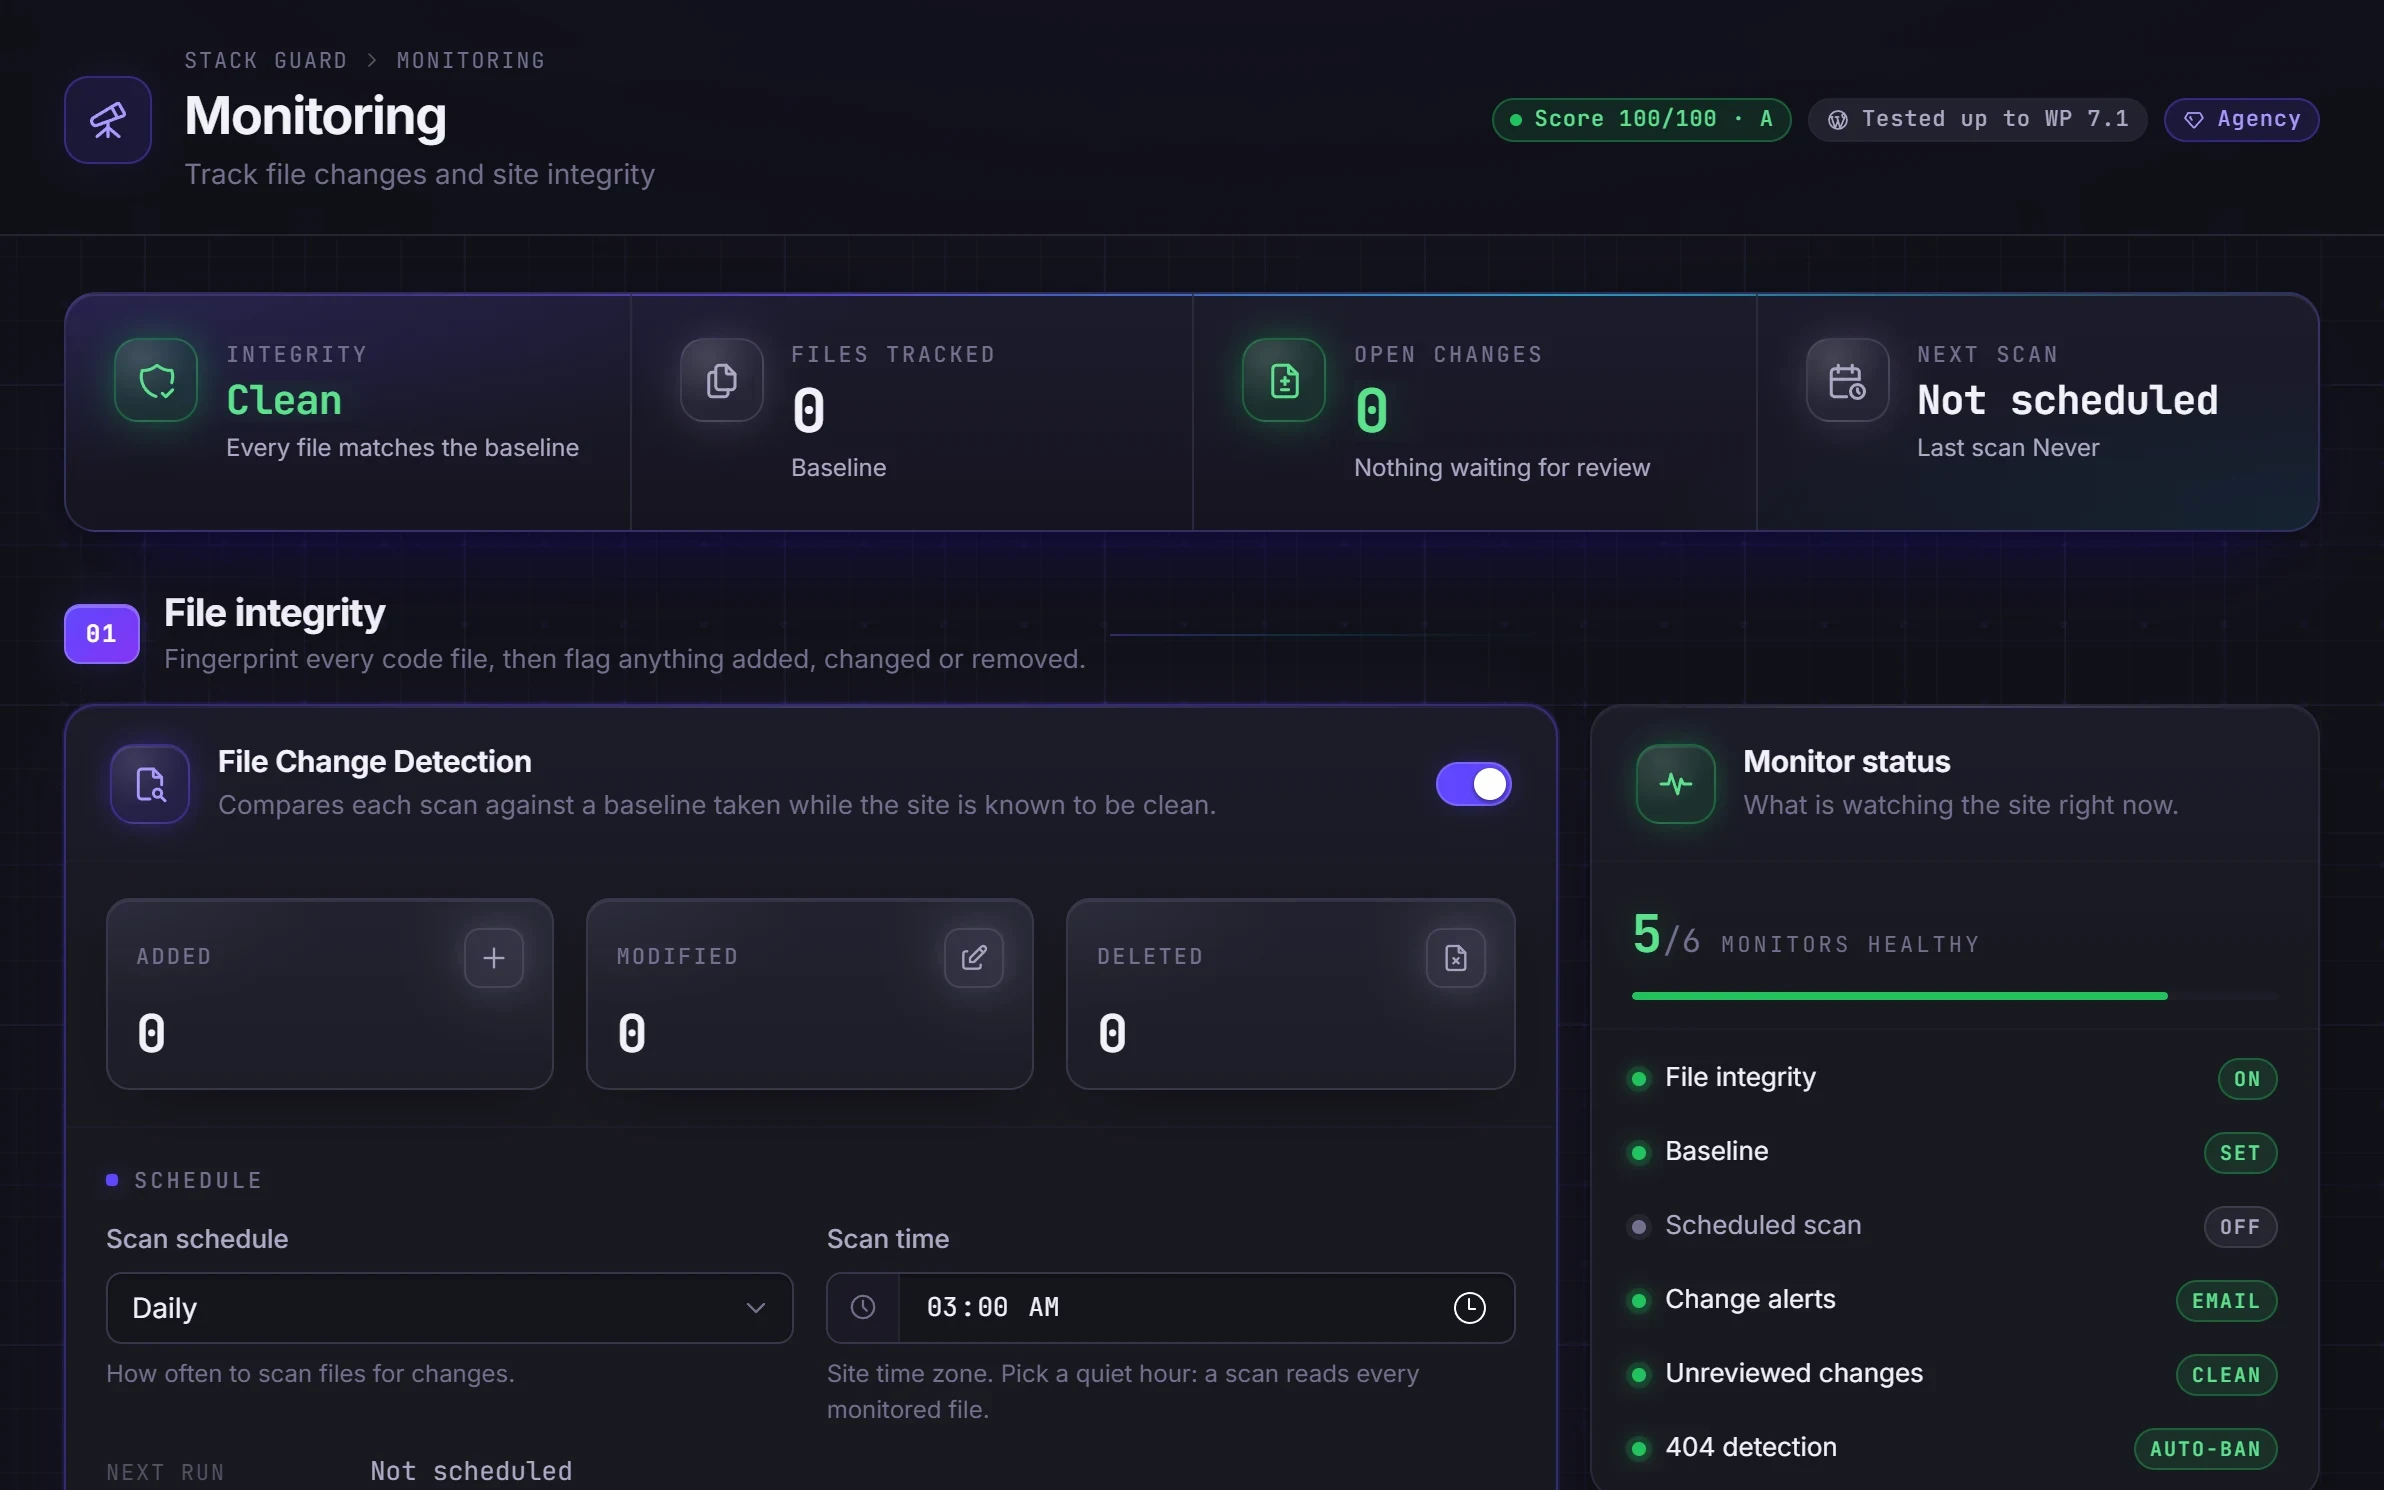Click the 'Change alerts' monitor row label
Image resolution: width=2384 pixels, height=1490 pixels.
(1750, 1299)
